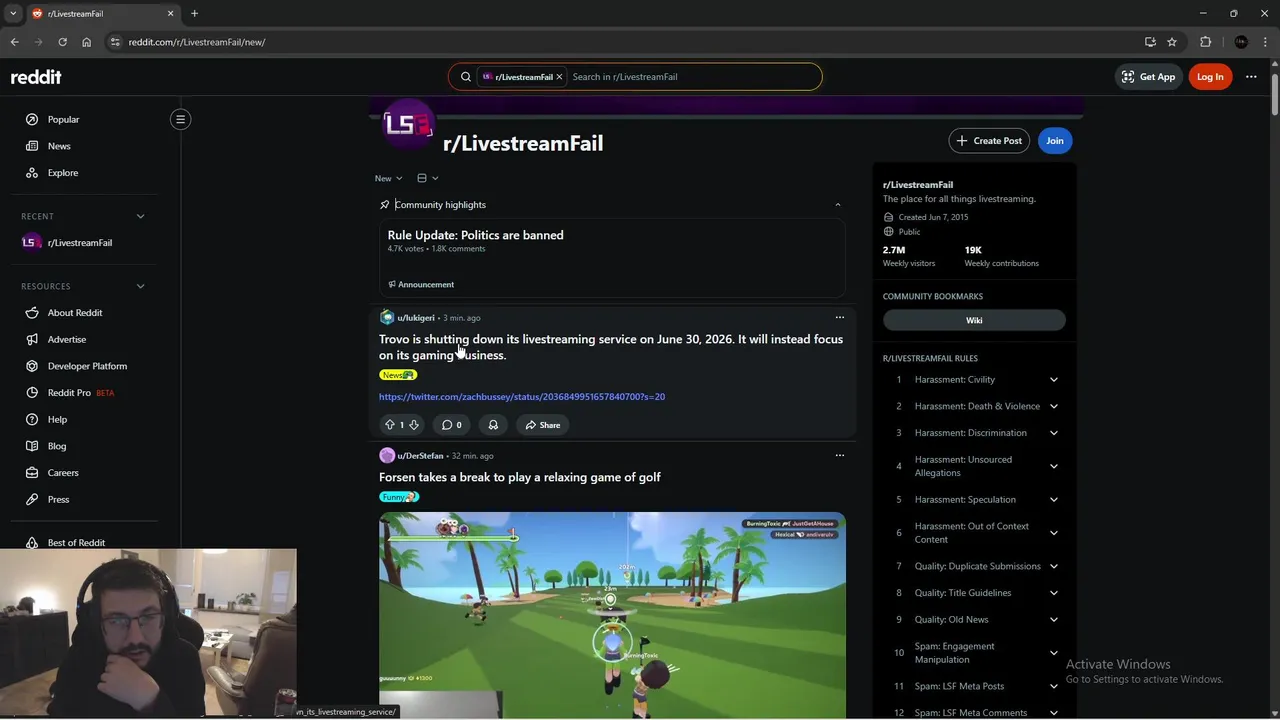Open the twitter.com zachbussey link
Screen dimensions: 1280x720
[522, 397]
